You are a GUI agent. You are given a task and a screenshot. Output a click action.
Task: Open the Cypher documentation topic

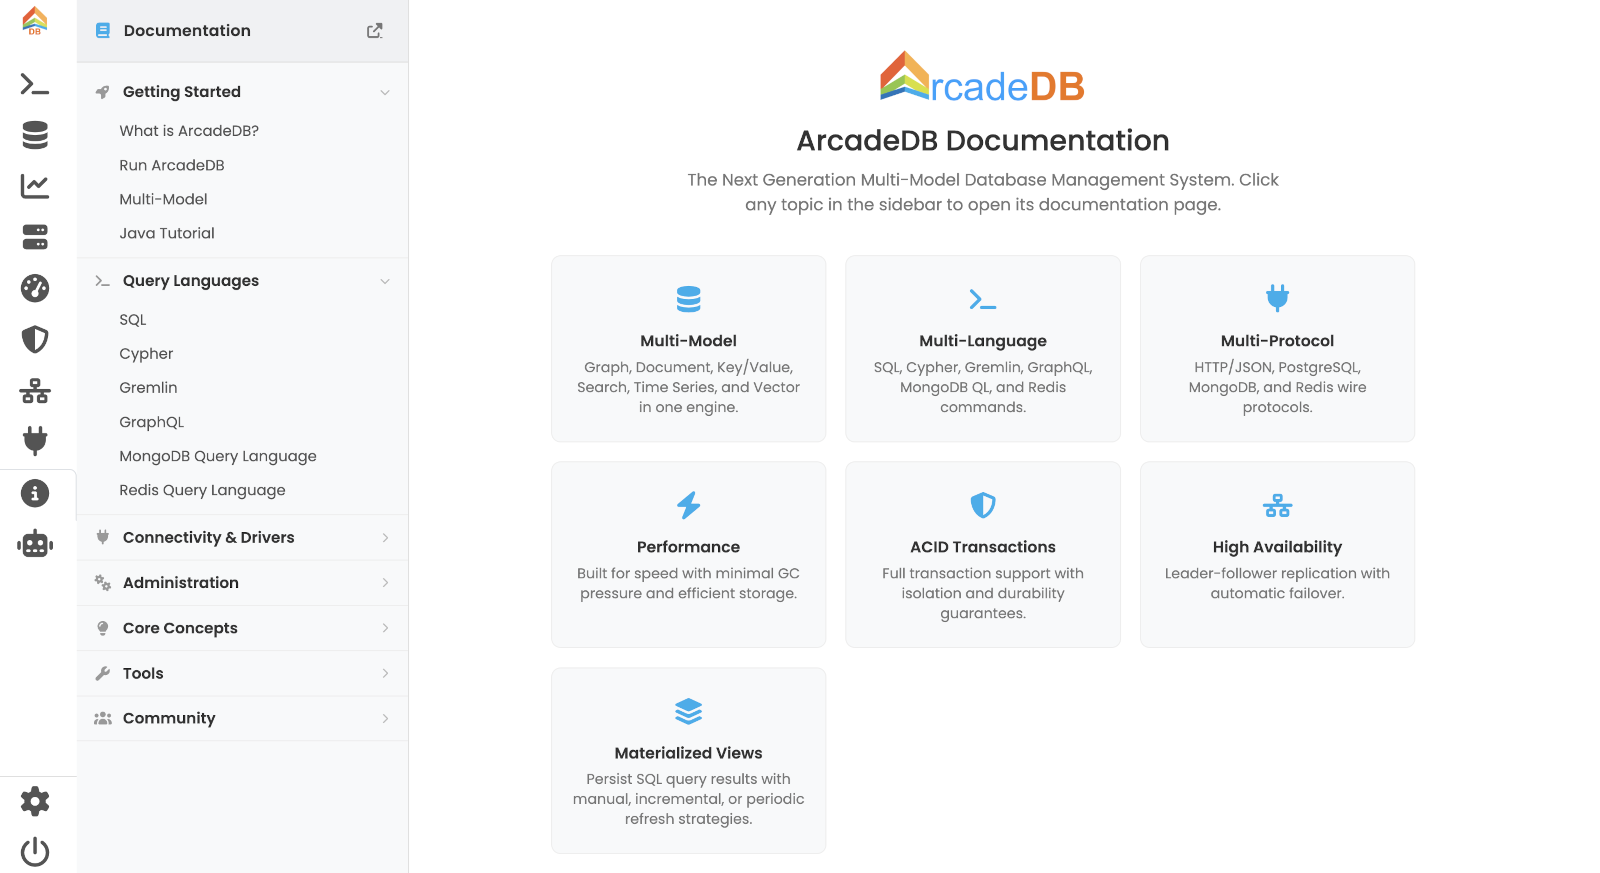(x=146, y=354)
